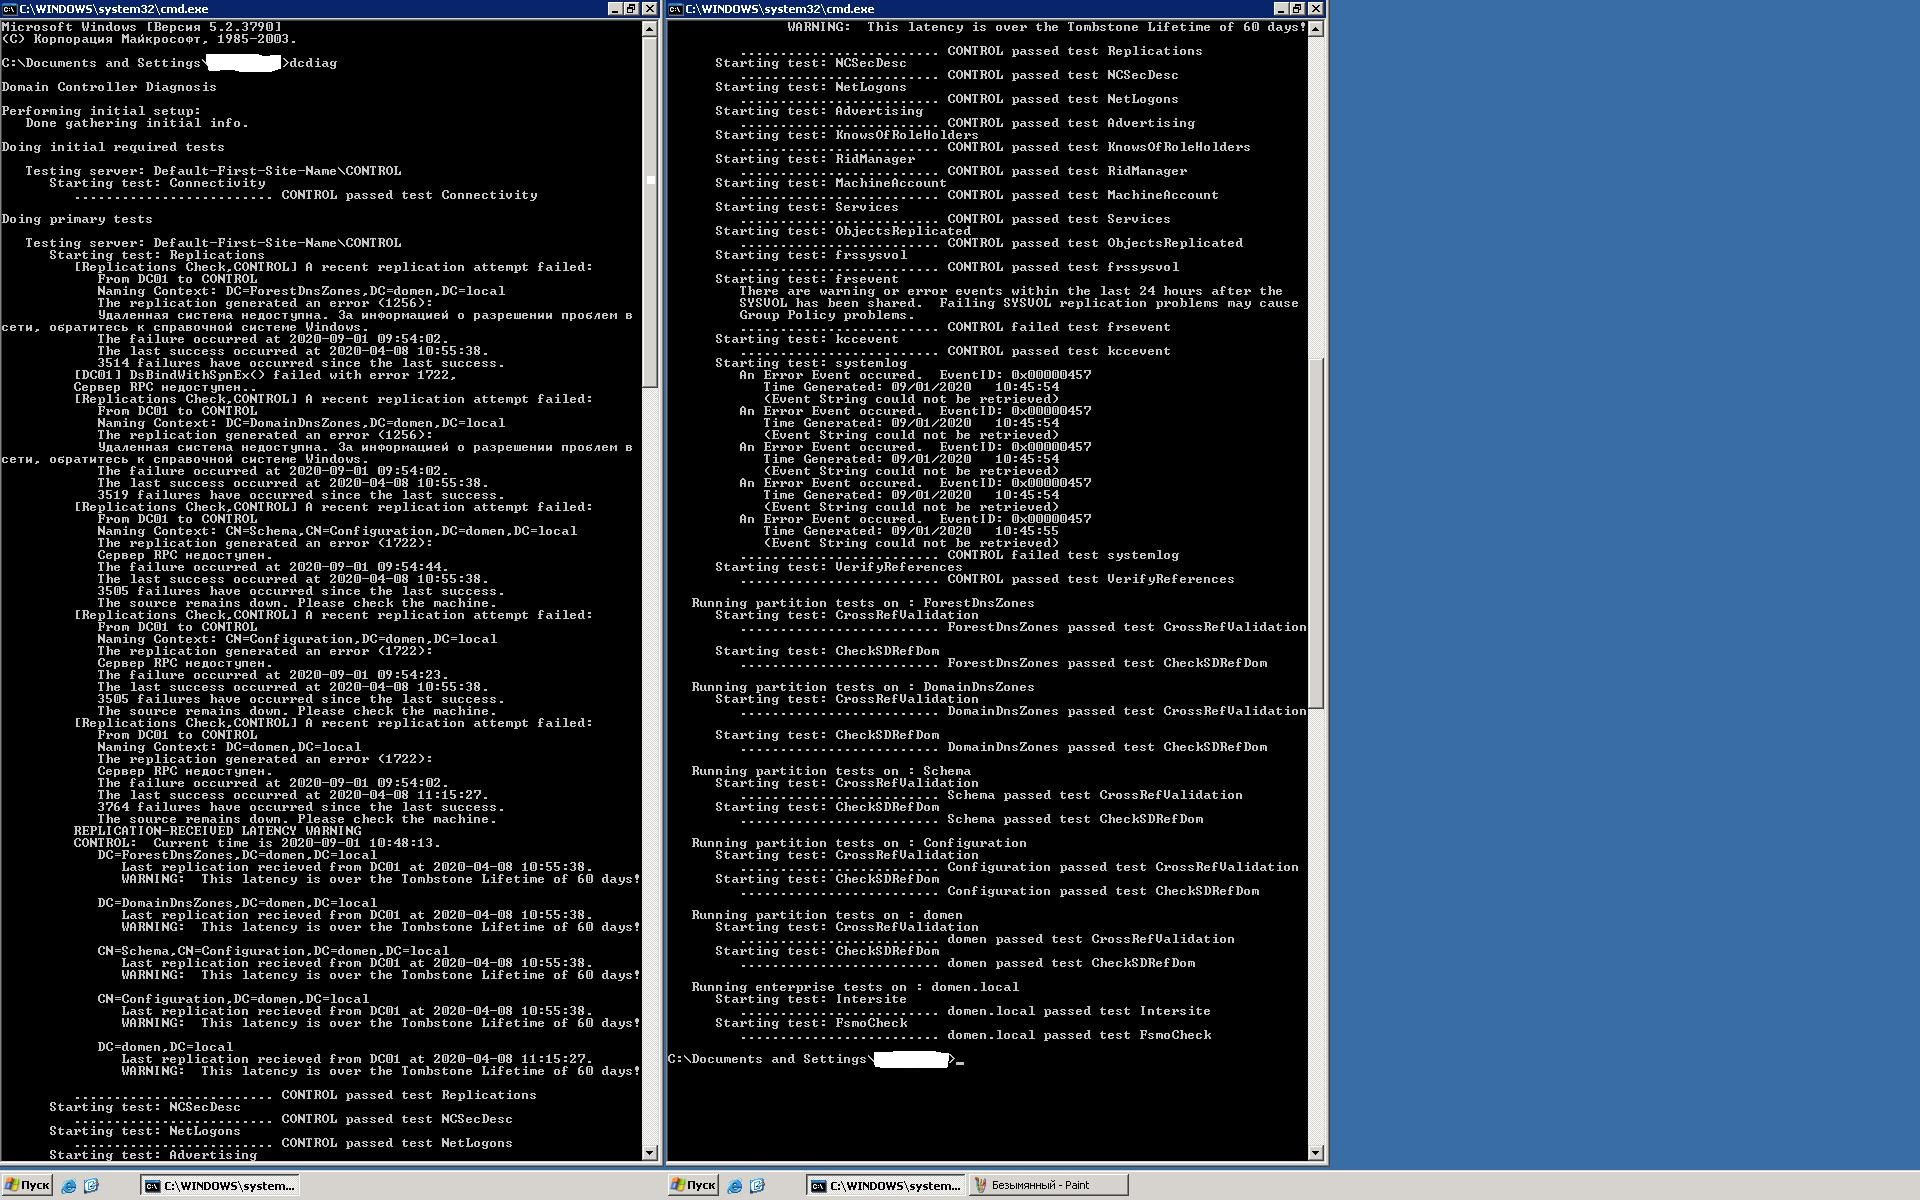This screenshot has width=1920, height=1200.
Task: Activate cmd.exe button on the right taskbar
Action: point(886,1186)
